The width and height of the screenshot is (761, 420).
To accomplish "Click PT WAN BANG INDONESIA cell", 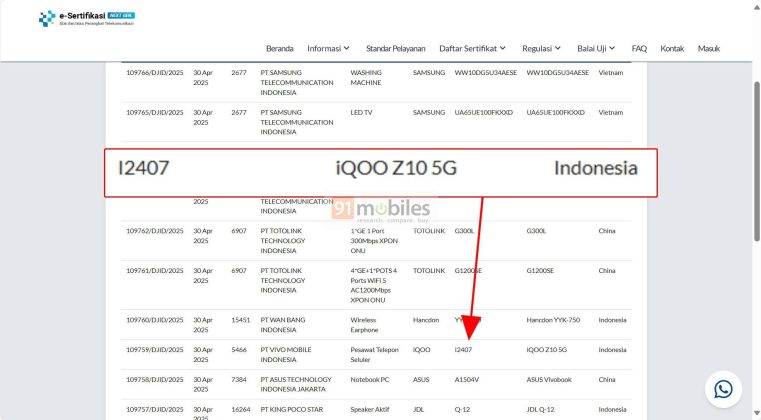I will pyautogui.click(x=283, y=325).
